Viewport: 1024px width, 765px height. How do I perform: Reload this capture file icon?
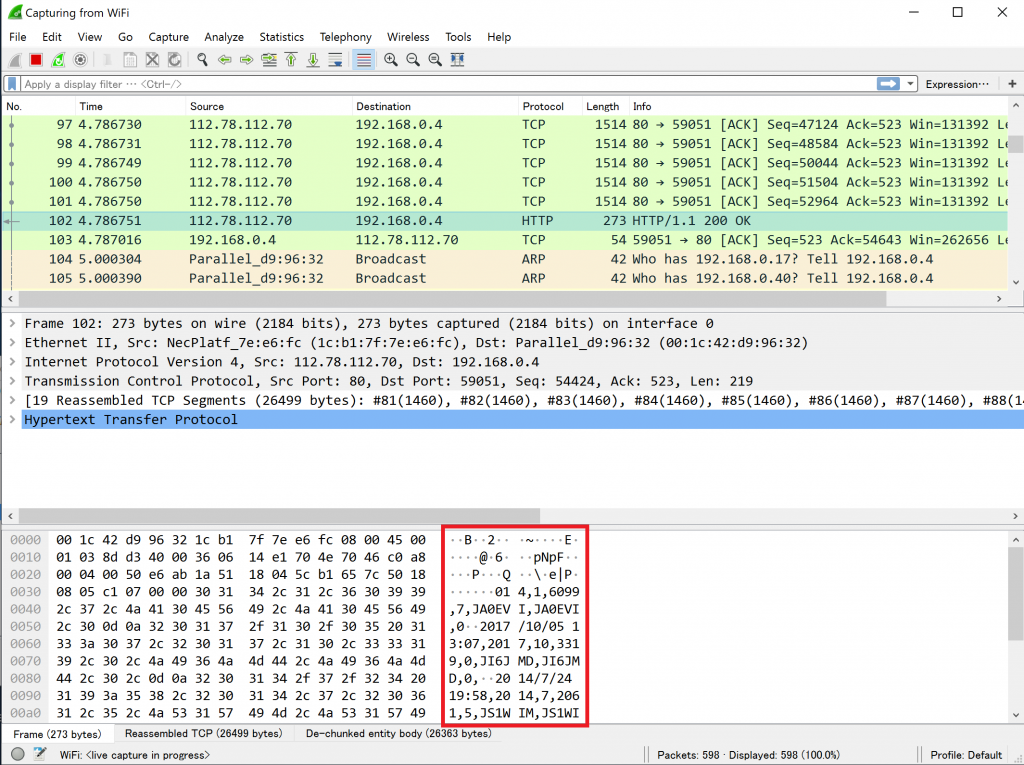(x=174, y=60)
